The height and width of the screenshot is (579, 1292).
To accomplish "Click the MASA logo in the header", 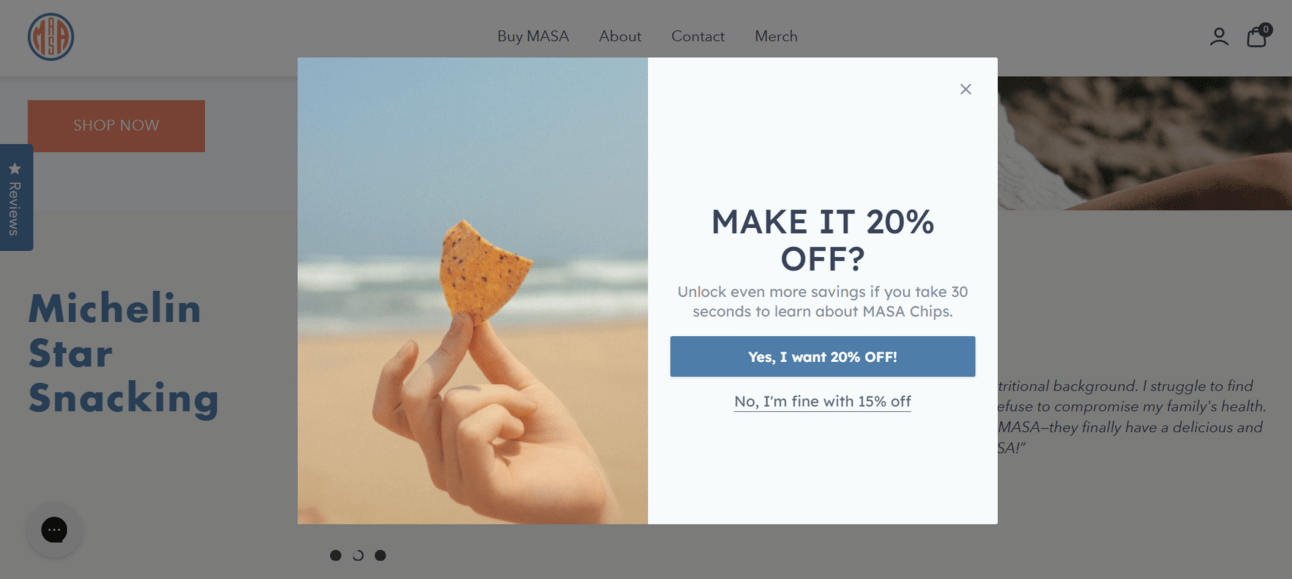I will click(51, 37).
